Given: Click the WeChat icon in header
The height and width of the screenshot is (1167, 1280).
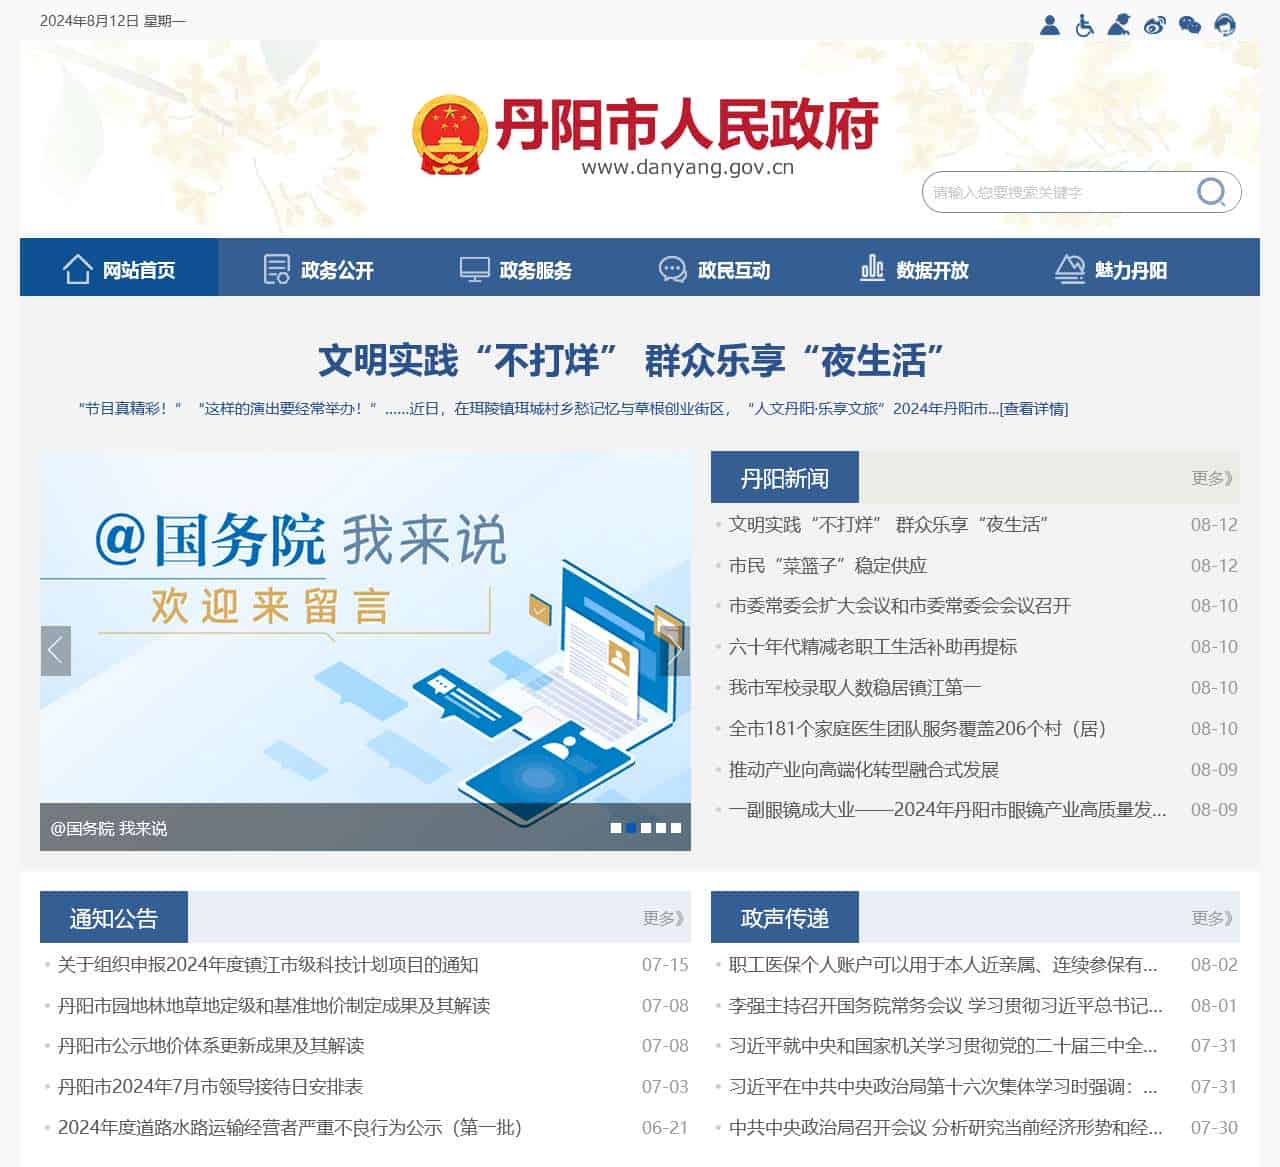Looking at the screenshot, I should tap(1190, 25).
